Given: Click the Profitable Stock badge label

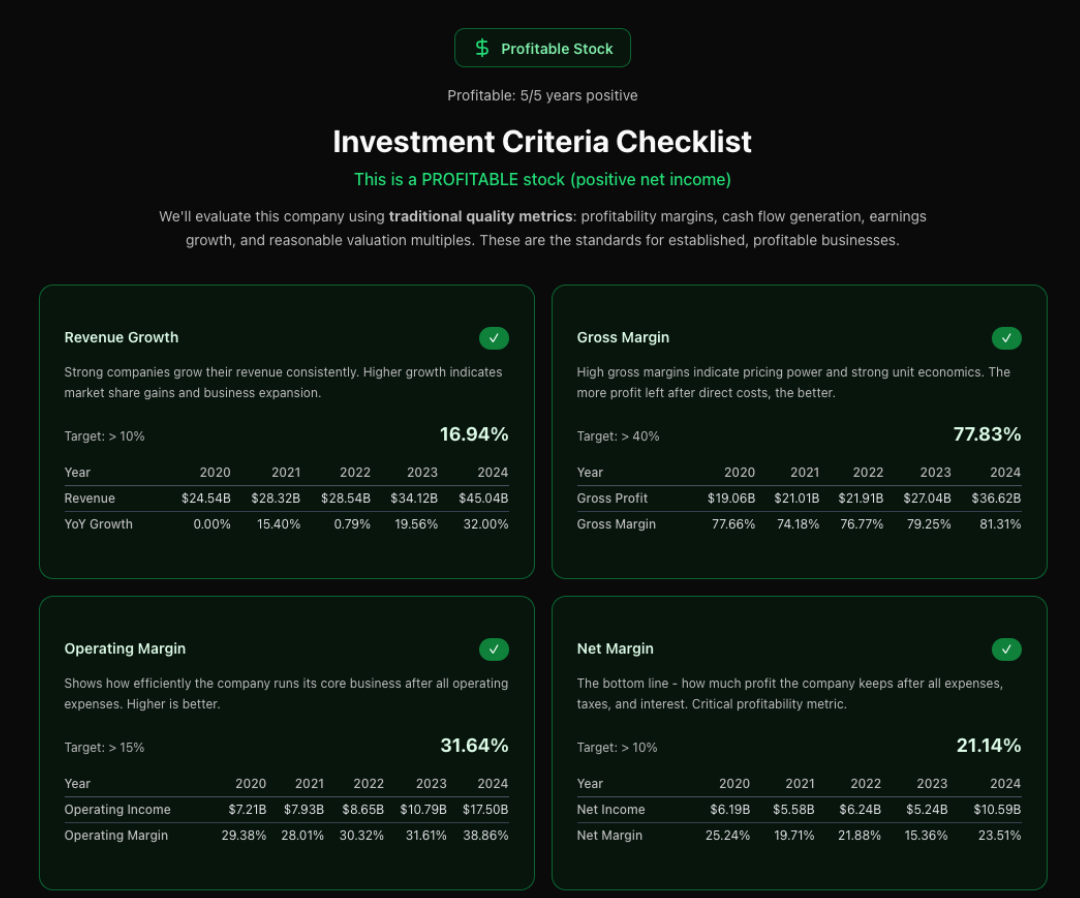Looking at the screenshot, I should click(557, 49).
